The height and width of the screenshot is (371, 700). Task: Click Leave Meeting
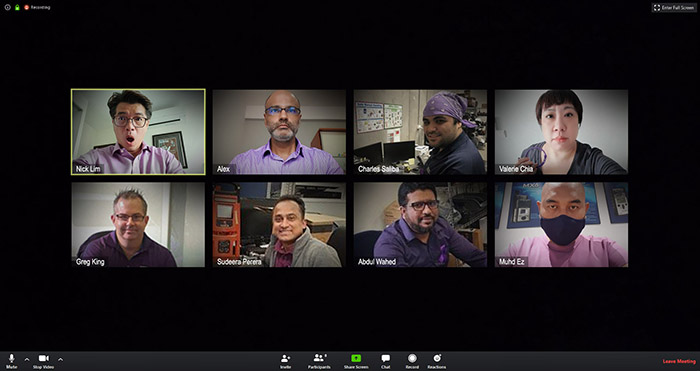pyautogui.click(x=679, y=361)
